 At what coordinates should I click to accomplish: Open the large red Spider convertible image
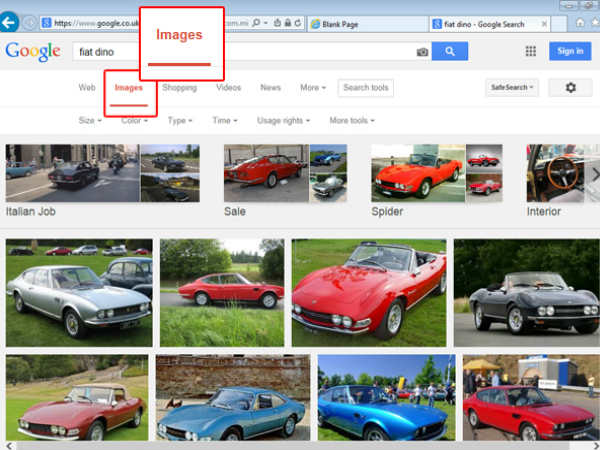pyautogui.click(x=369, y=293)
